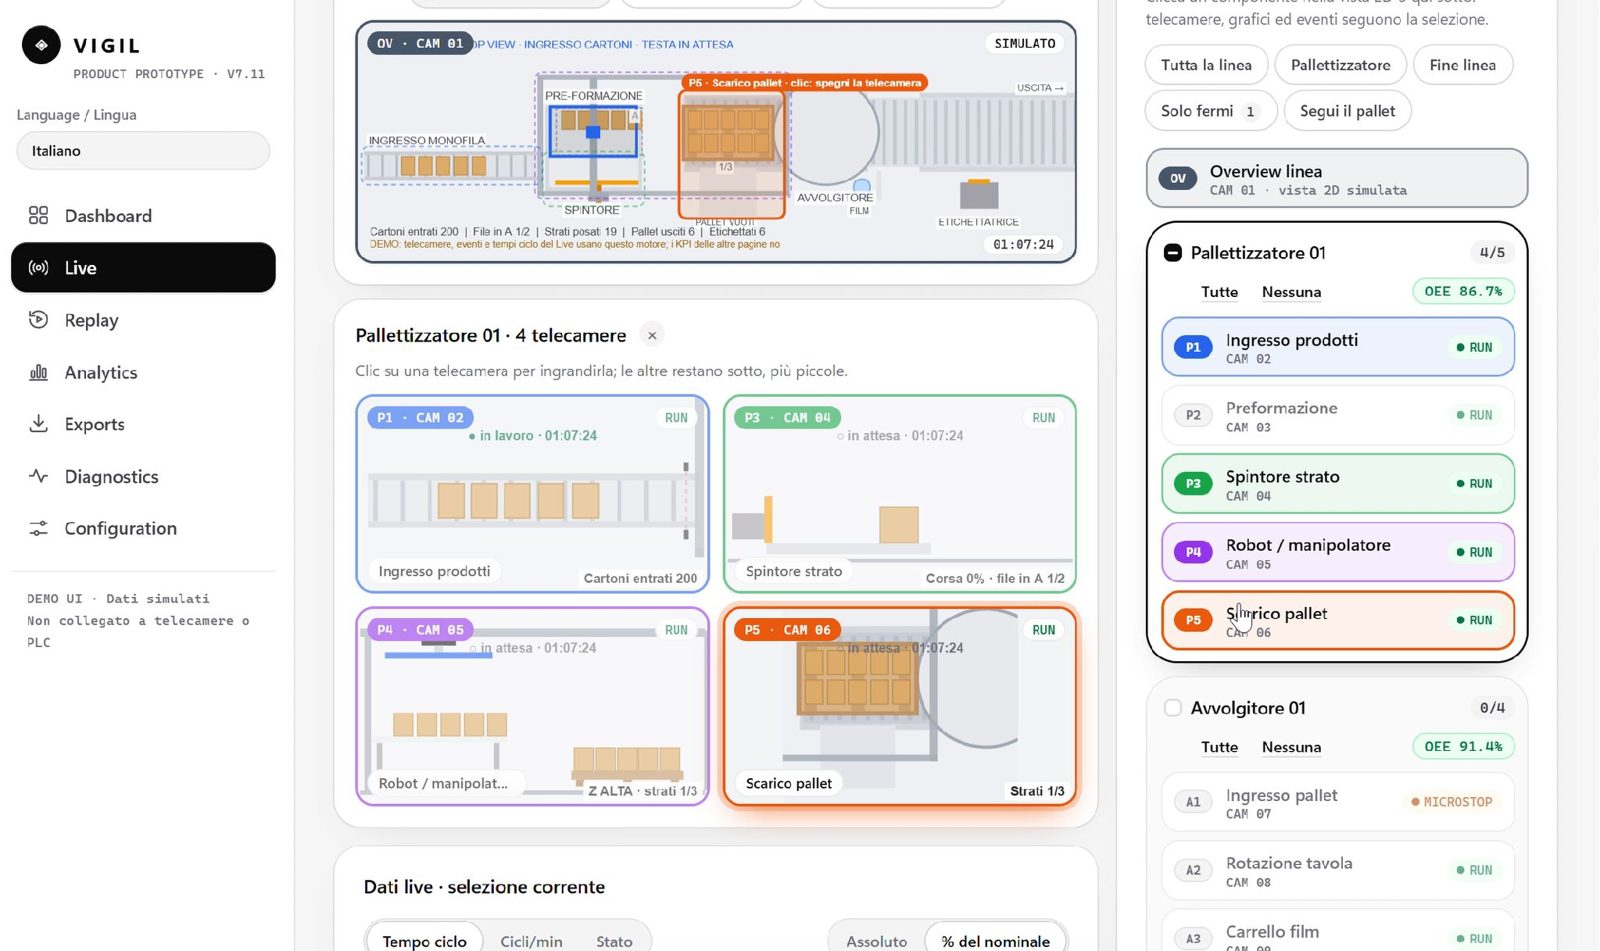Select the % del nominale mode
1600x951 pixels.
pos(996,941)
